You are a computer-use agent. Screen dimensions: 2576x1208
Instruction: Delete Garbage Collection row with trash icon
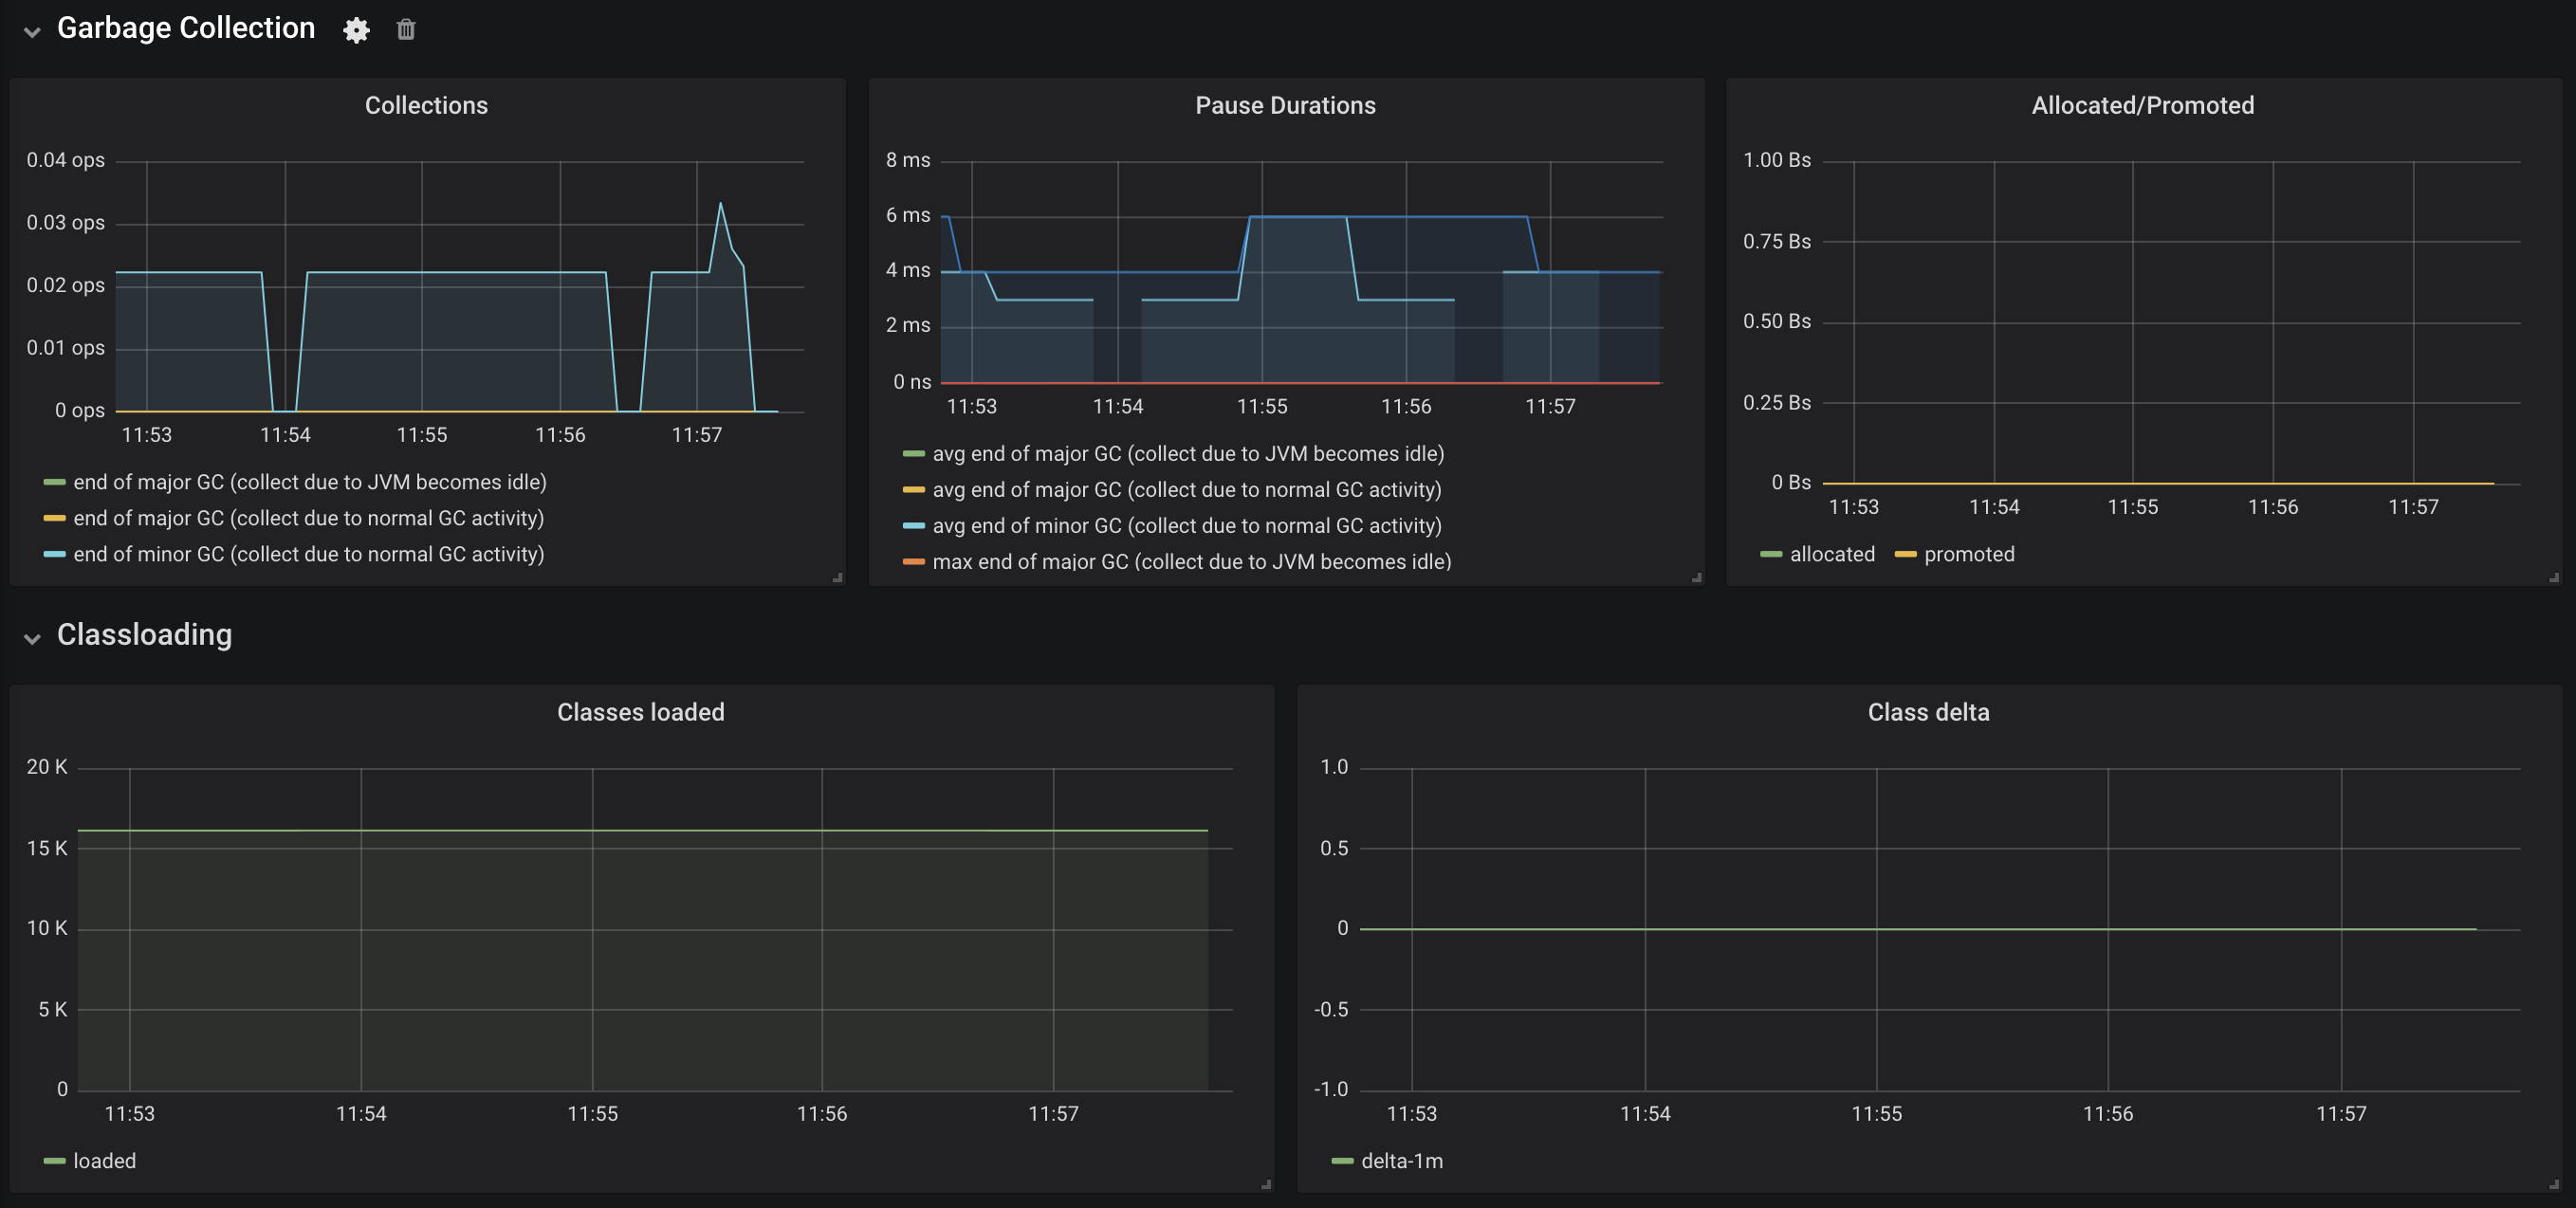point(405,30)
